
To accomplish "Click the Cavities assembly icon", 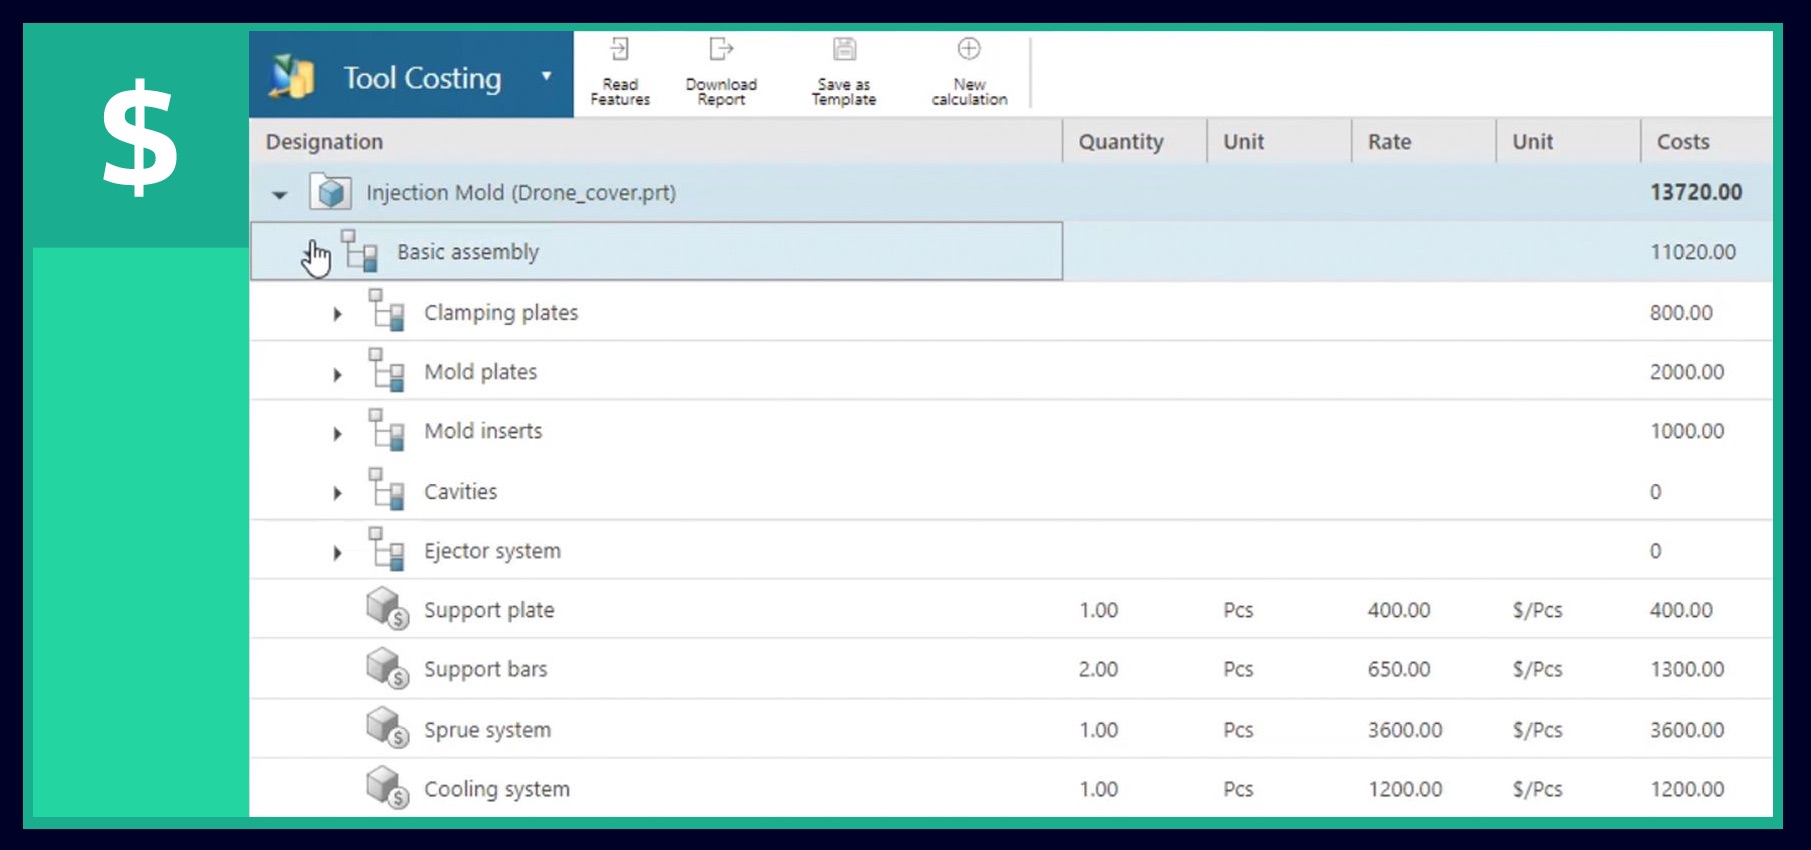I will pos(386,489).
